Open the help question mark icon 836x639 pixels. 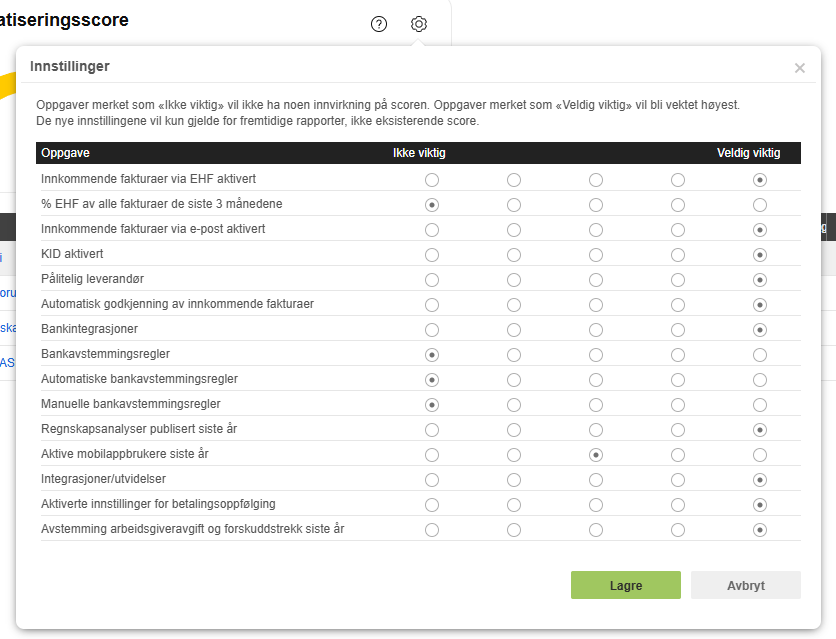click(x=379, y=24)
